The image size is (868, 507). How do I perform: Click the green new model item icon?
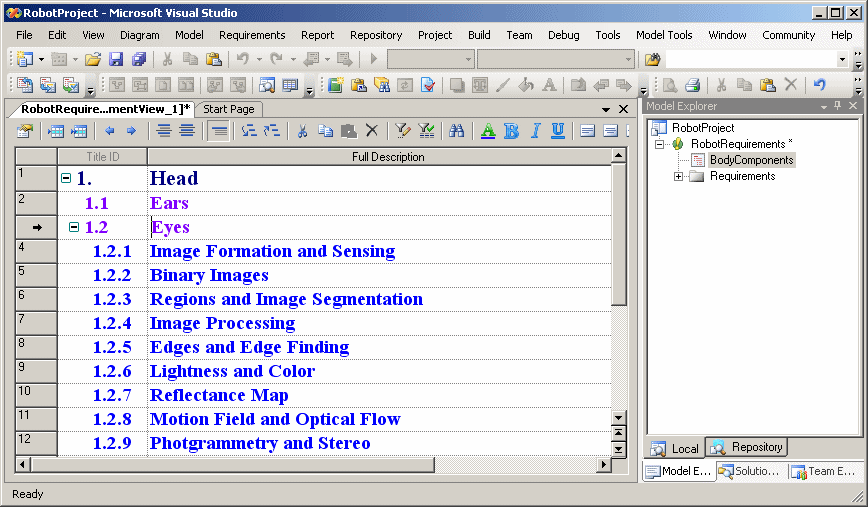click(335, 85)
